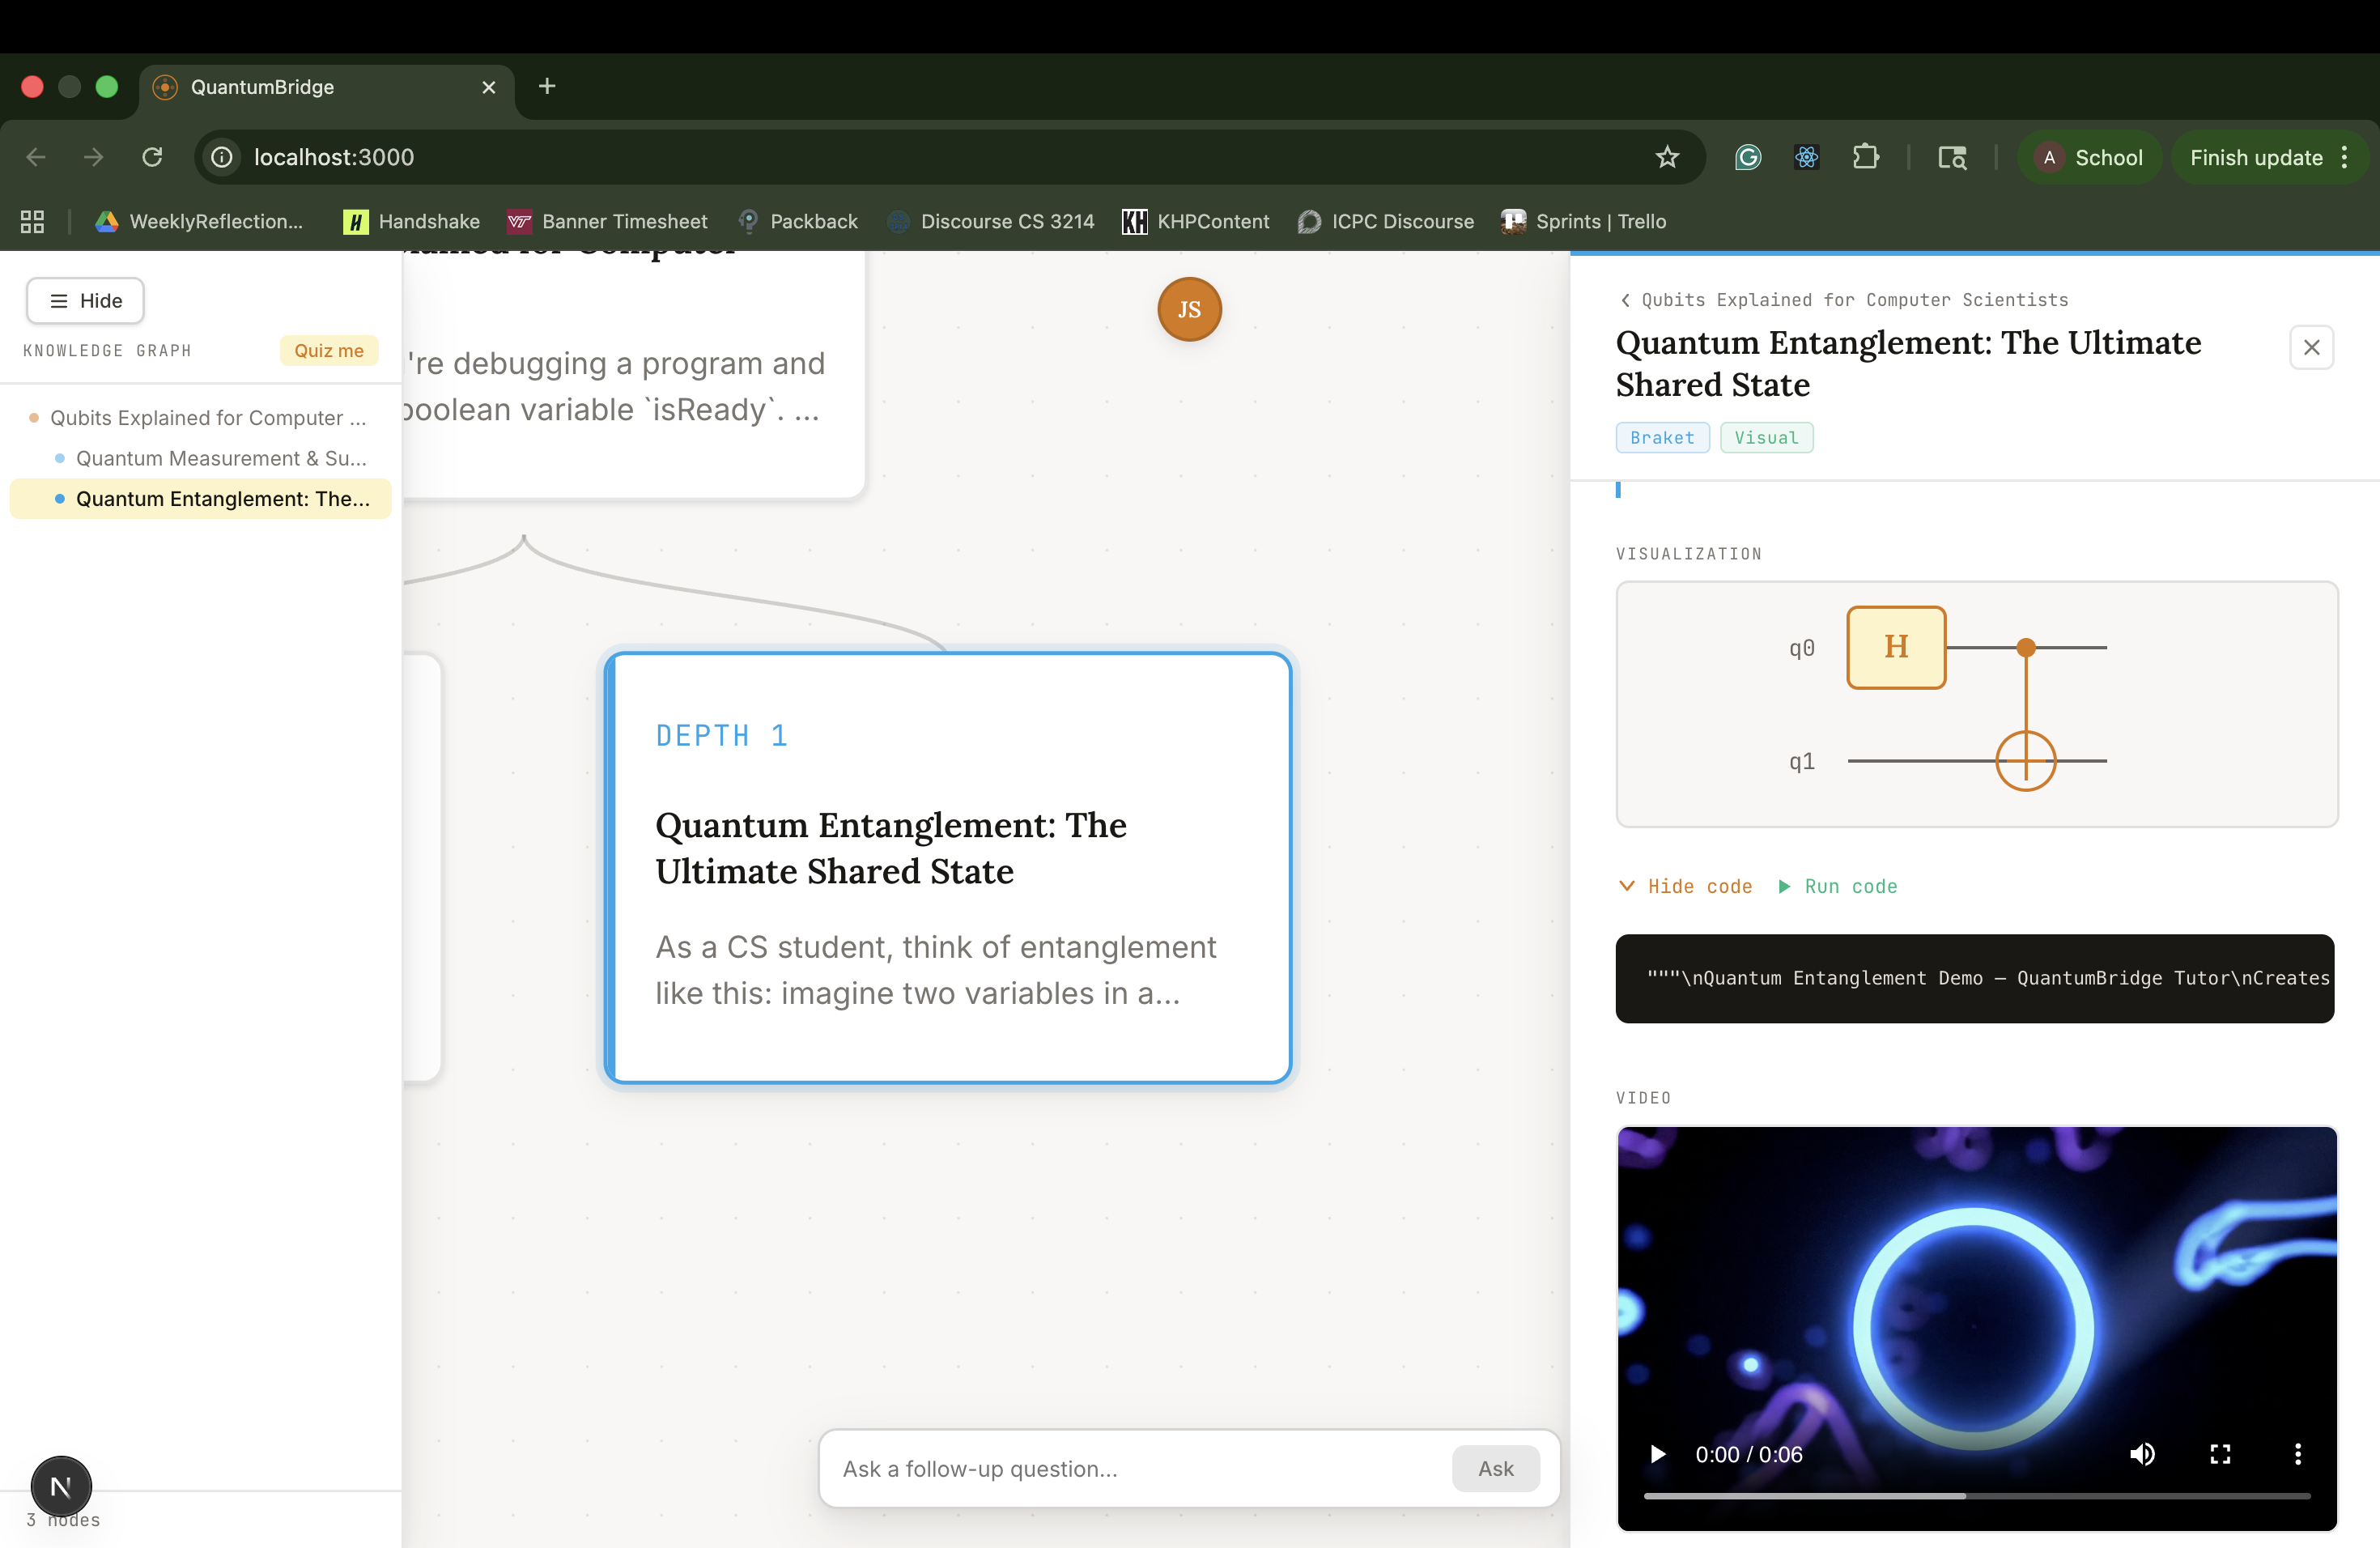Collapse the code with Hide code

pyautogui.click(x=1686, y=886)
